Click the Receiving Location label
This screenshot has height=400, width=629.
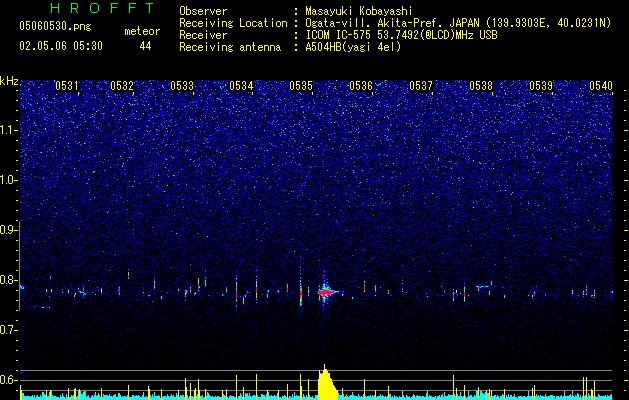tap(233, 23)
